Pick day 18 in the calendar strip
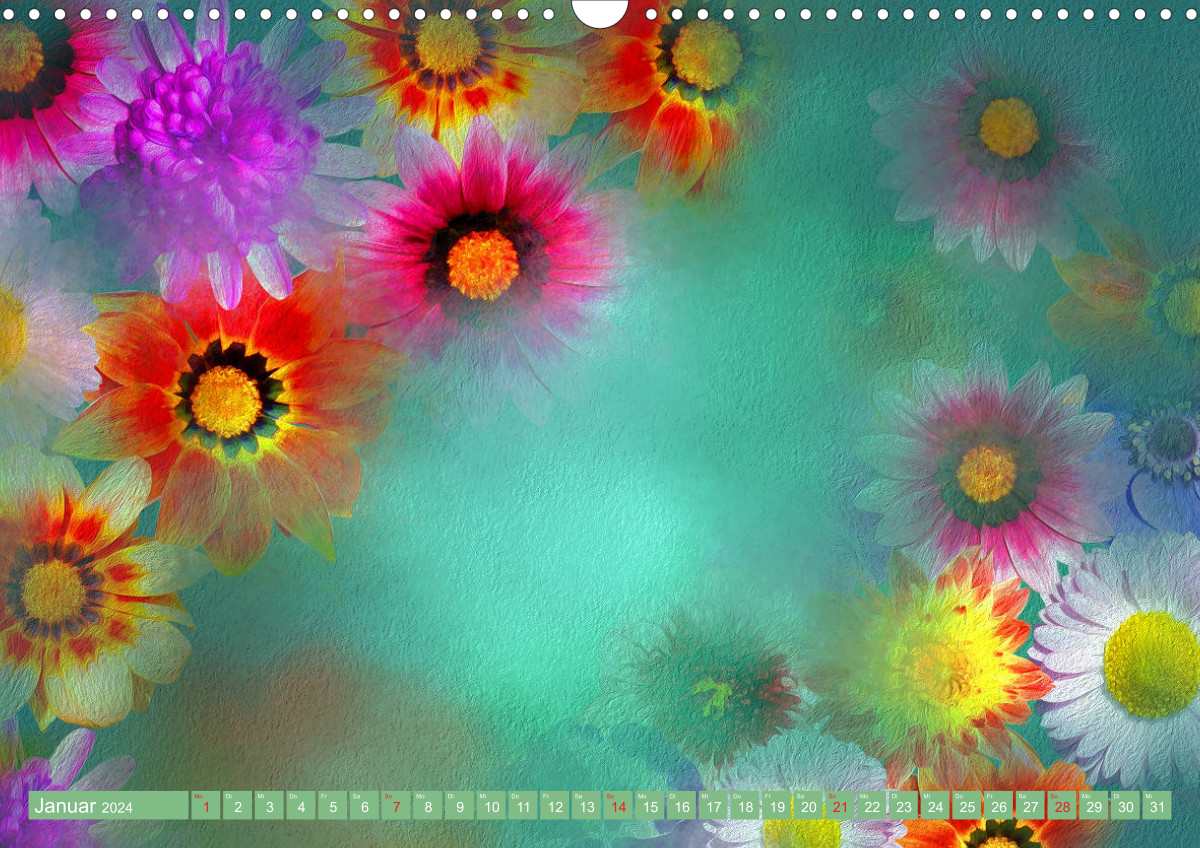Screen dimensions: 1200x848 [x=744, y=805]
